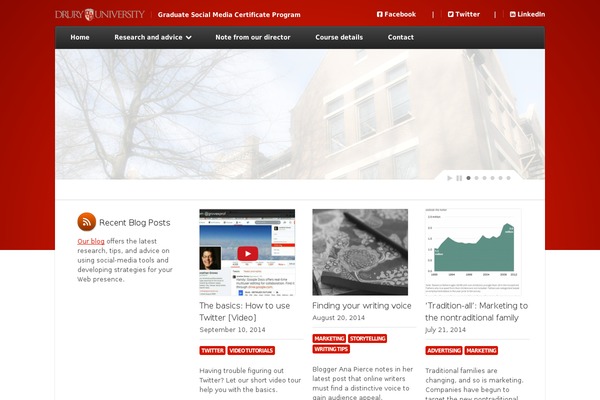Image resolution: width=600 pixels, height=400 pixels.
Task: Open Course details page
Action: (339, 37)
